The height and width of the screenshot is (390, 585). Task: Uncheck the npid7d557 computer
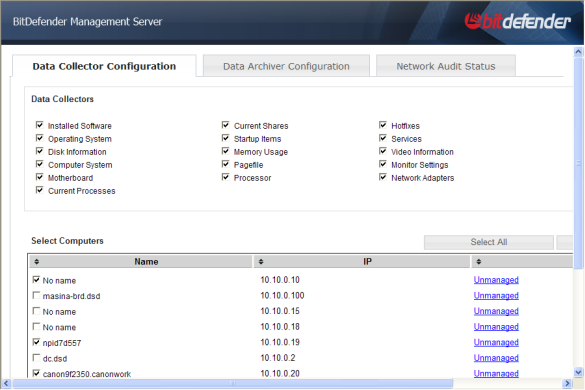pyautogui.click(x=36, y=342)
